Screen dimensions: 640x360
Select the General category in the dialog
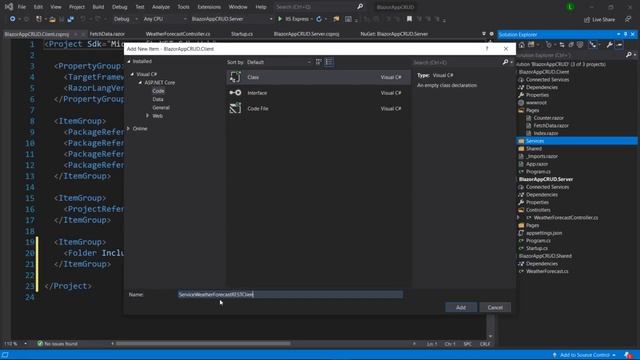[x=161, y=108]
